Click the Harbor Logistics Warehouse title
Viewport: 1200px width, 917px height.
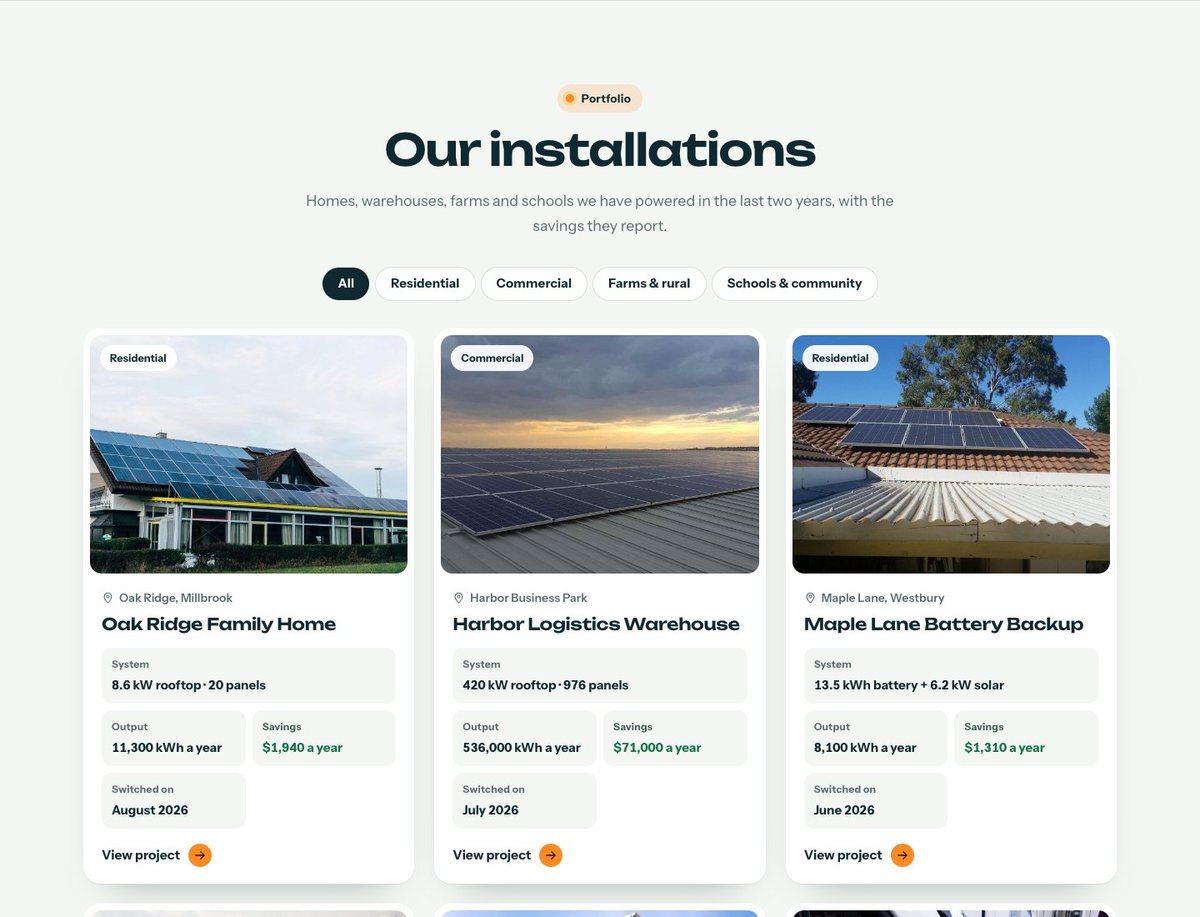[x=596, y=624]
